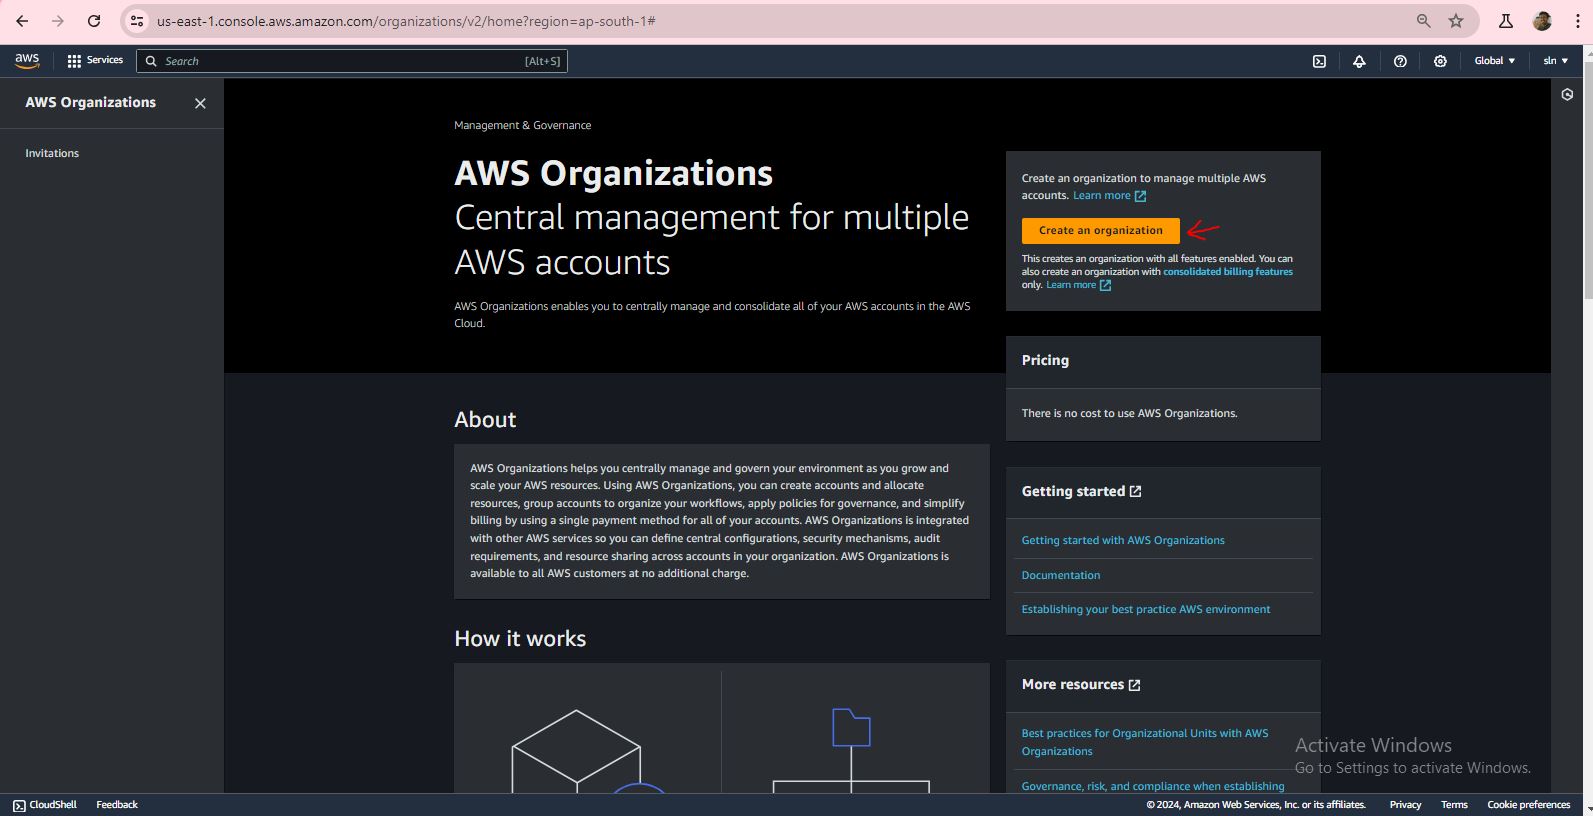1593x816 pixels.
Task: Click the browser address bar URL
Action: (x=406, y=21)
